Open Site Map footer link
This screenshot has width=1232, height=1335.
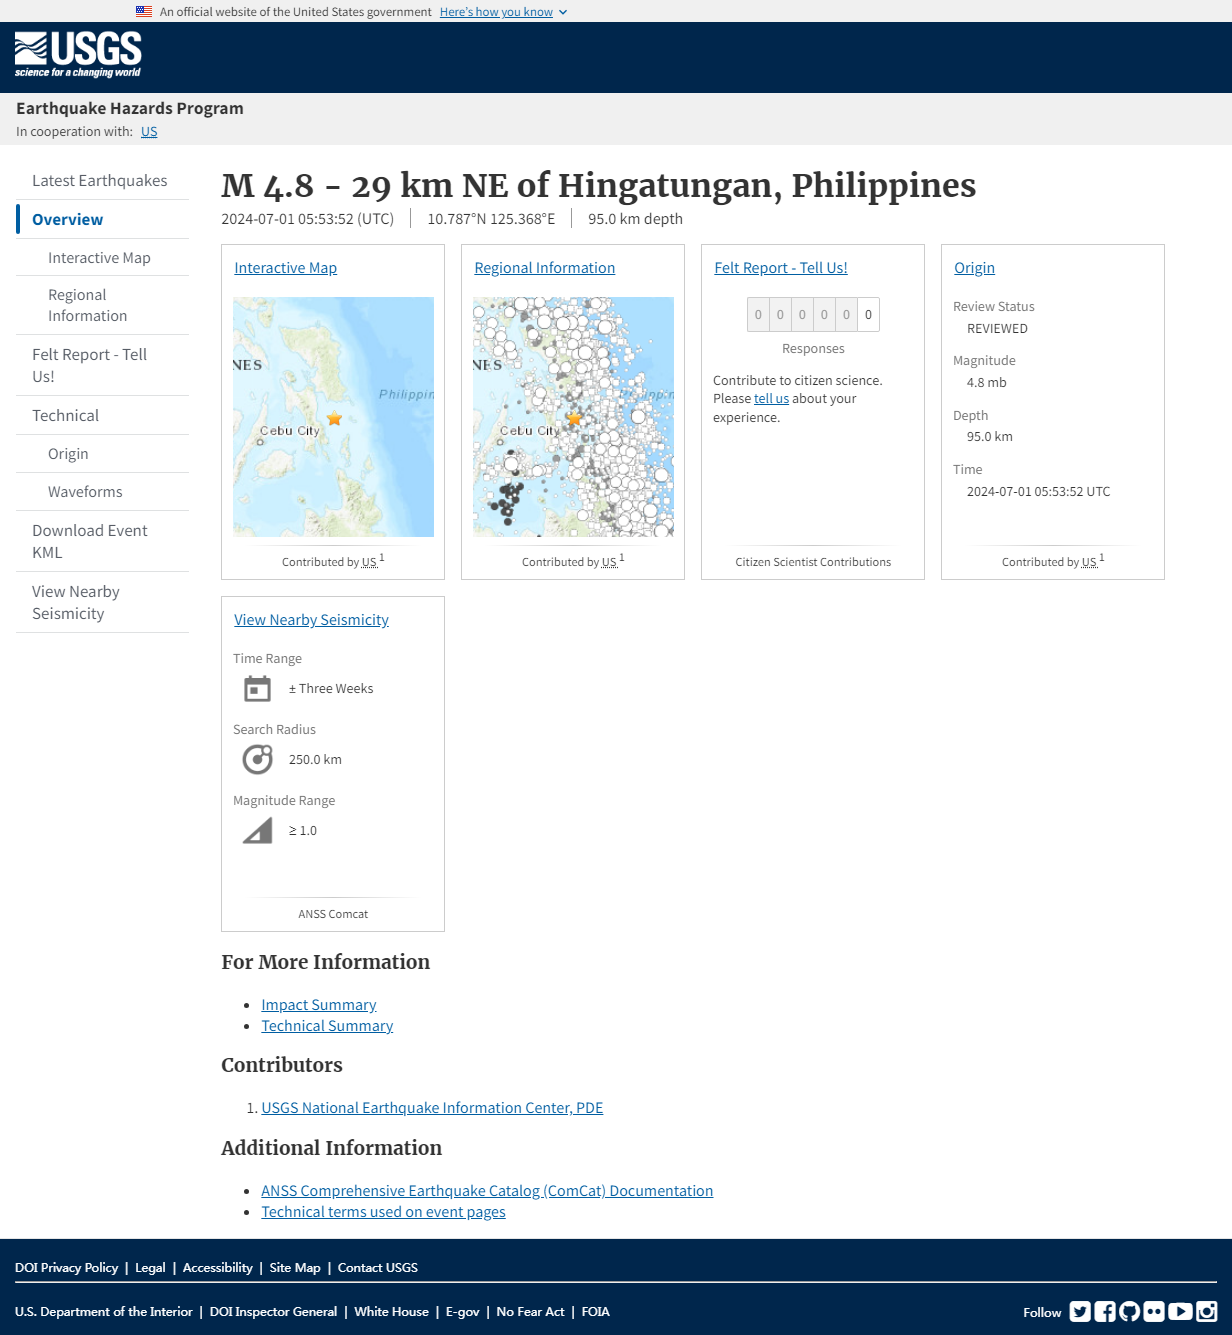(295, 1268)
